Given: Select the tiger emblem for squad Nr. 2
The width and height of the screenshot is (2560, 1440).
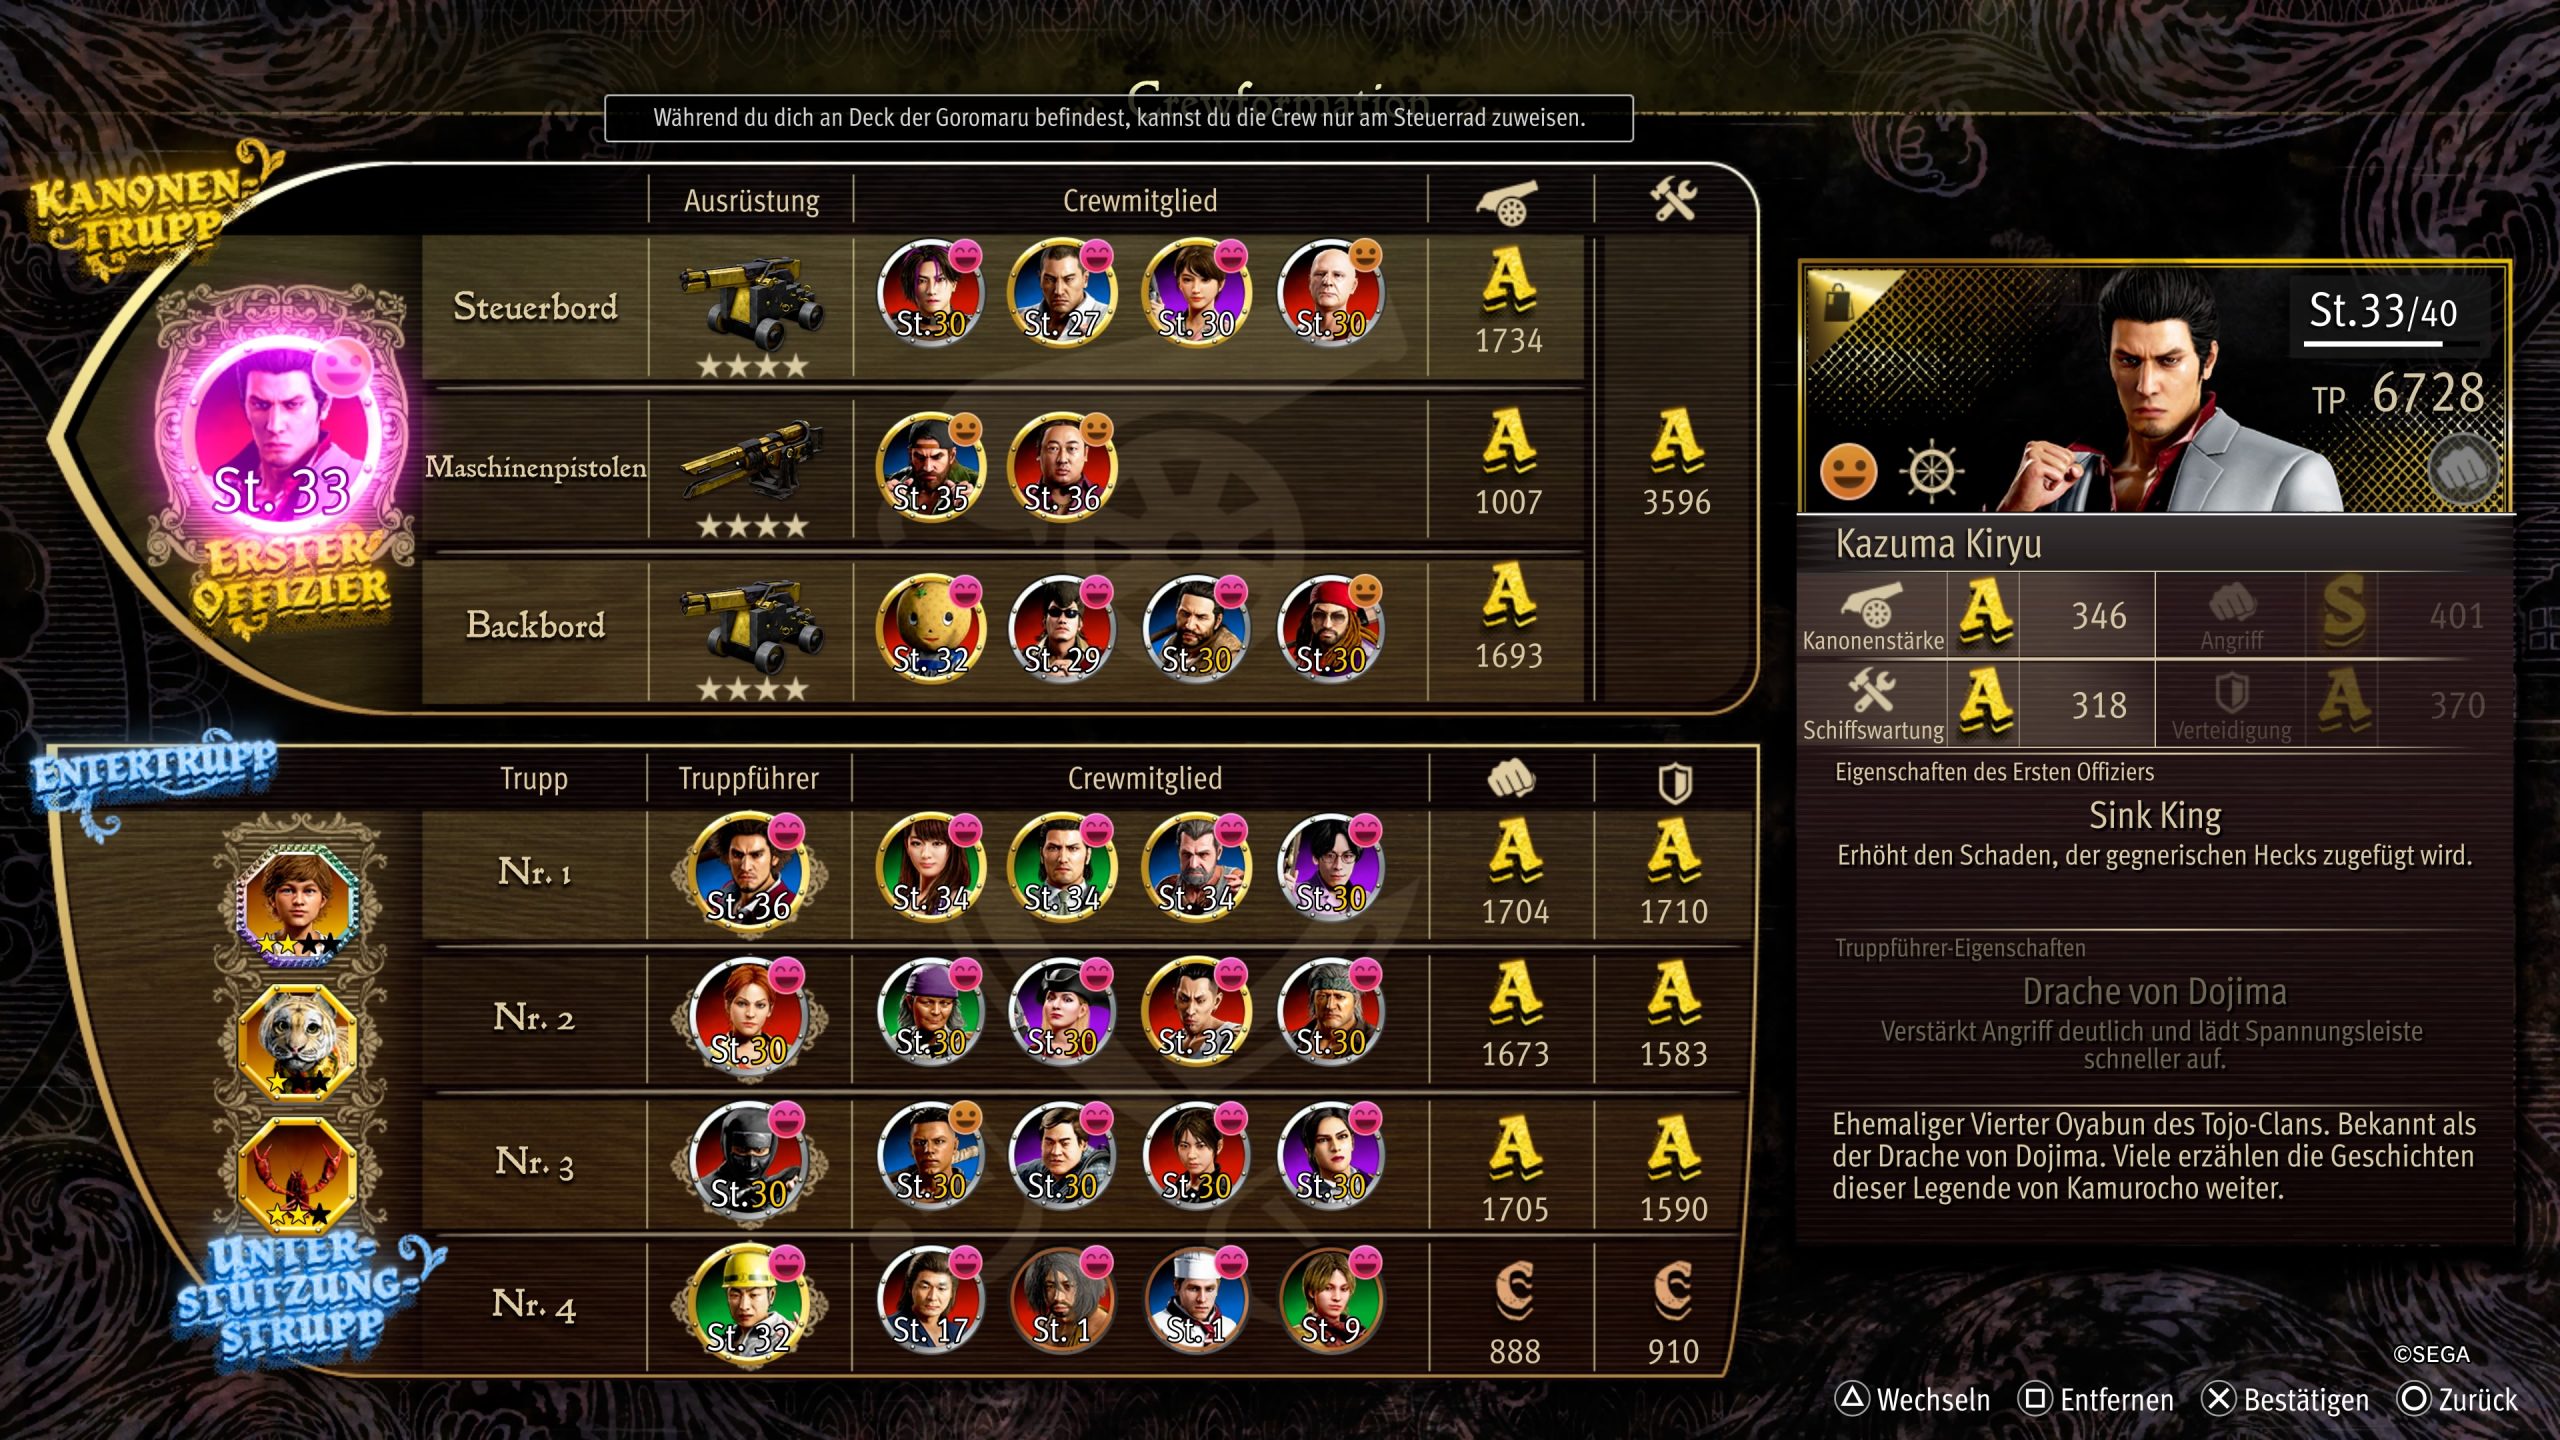Looking at the screenshot, I should tap(296, 1040).
